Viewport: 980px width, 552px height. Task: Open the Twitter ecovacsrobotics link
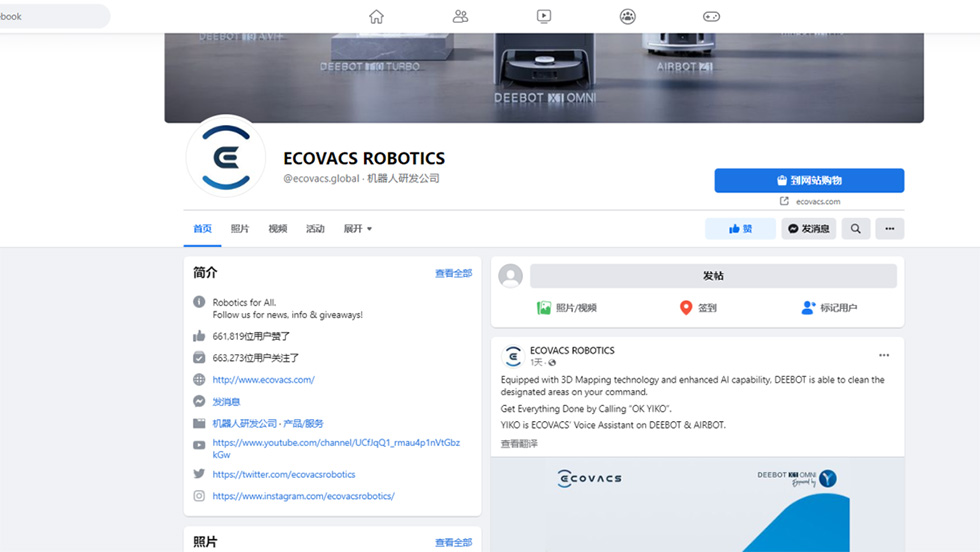pos(283,474)
